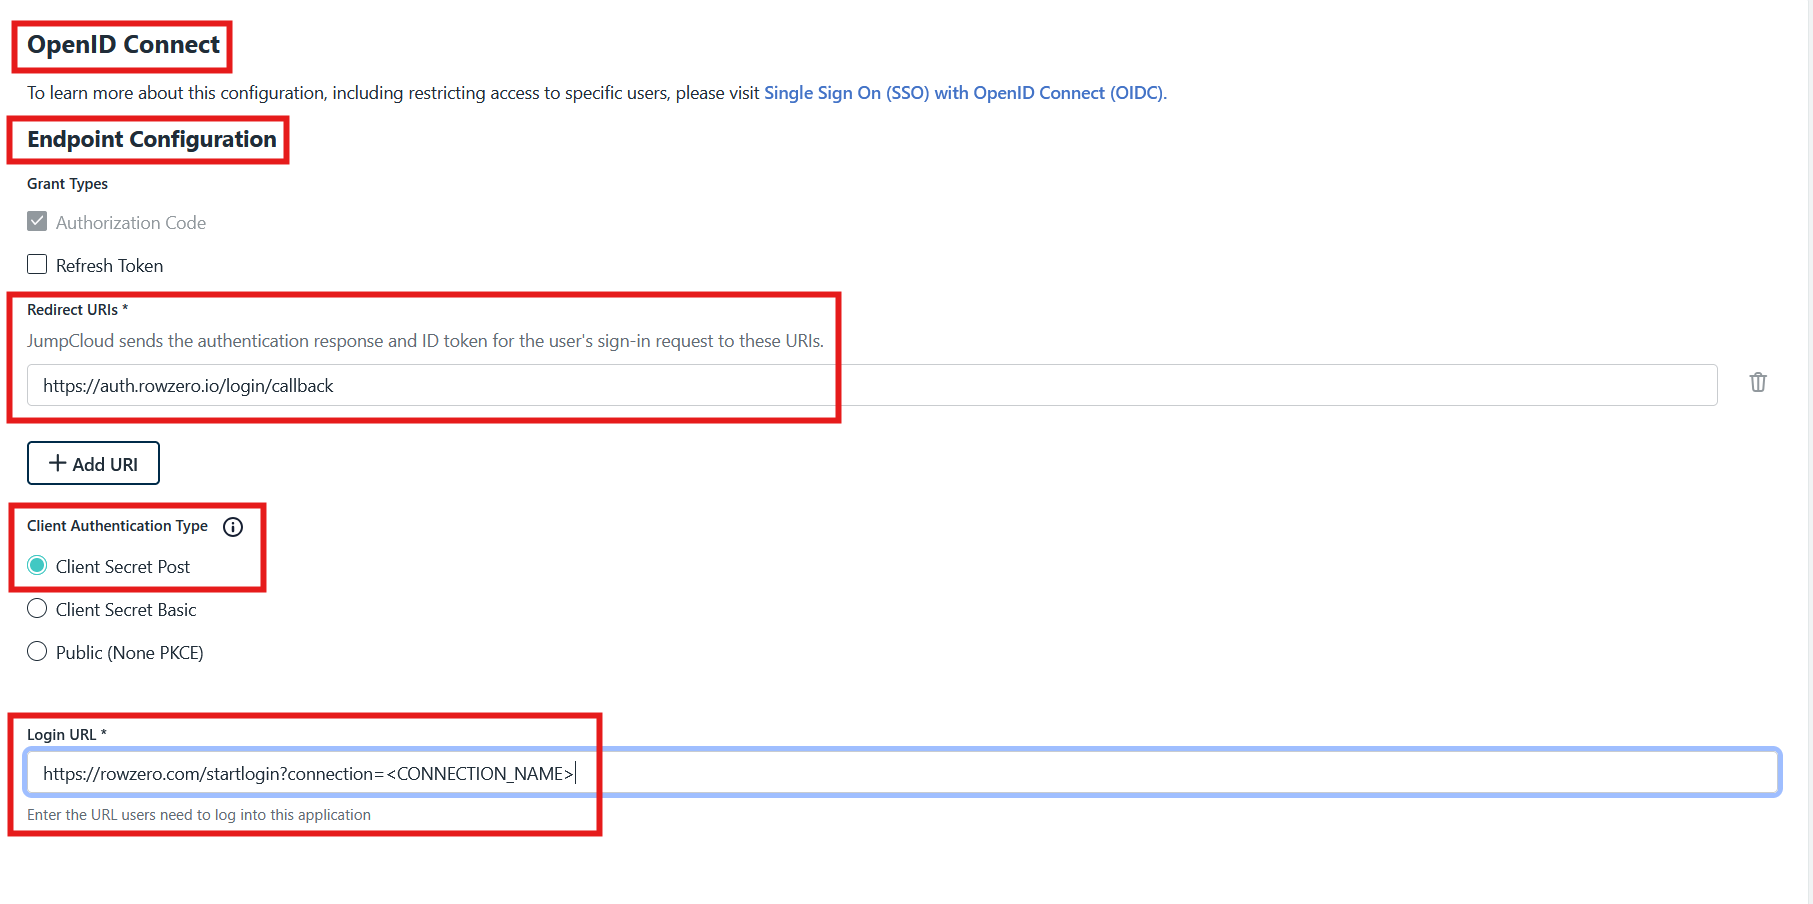Delete the redirect URI using the trash icon
Image resolution: width=1813 pixels, height=904 pixels.
1758,382
